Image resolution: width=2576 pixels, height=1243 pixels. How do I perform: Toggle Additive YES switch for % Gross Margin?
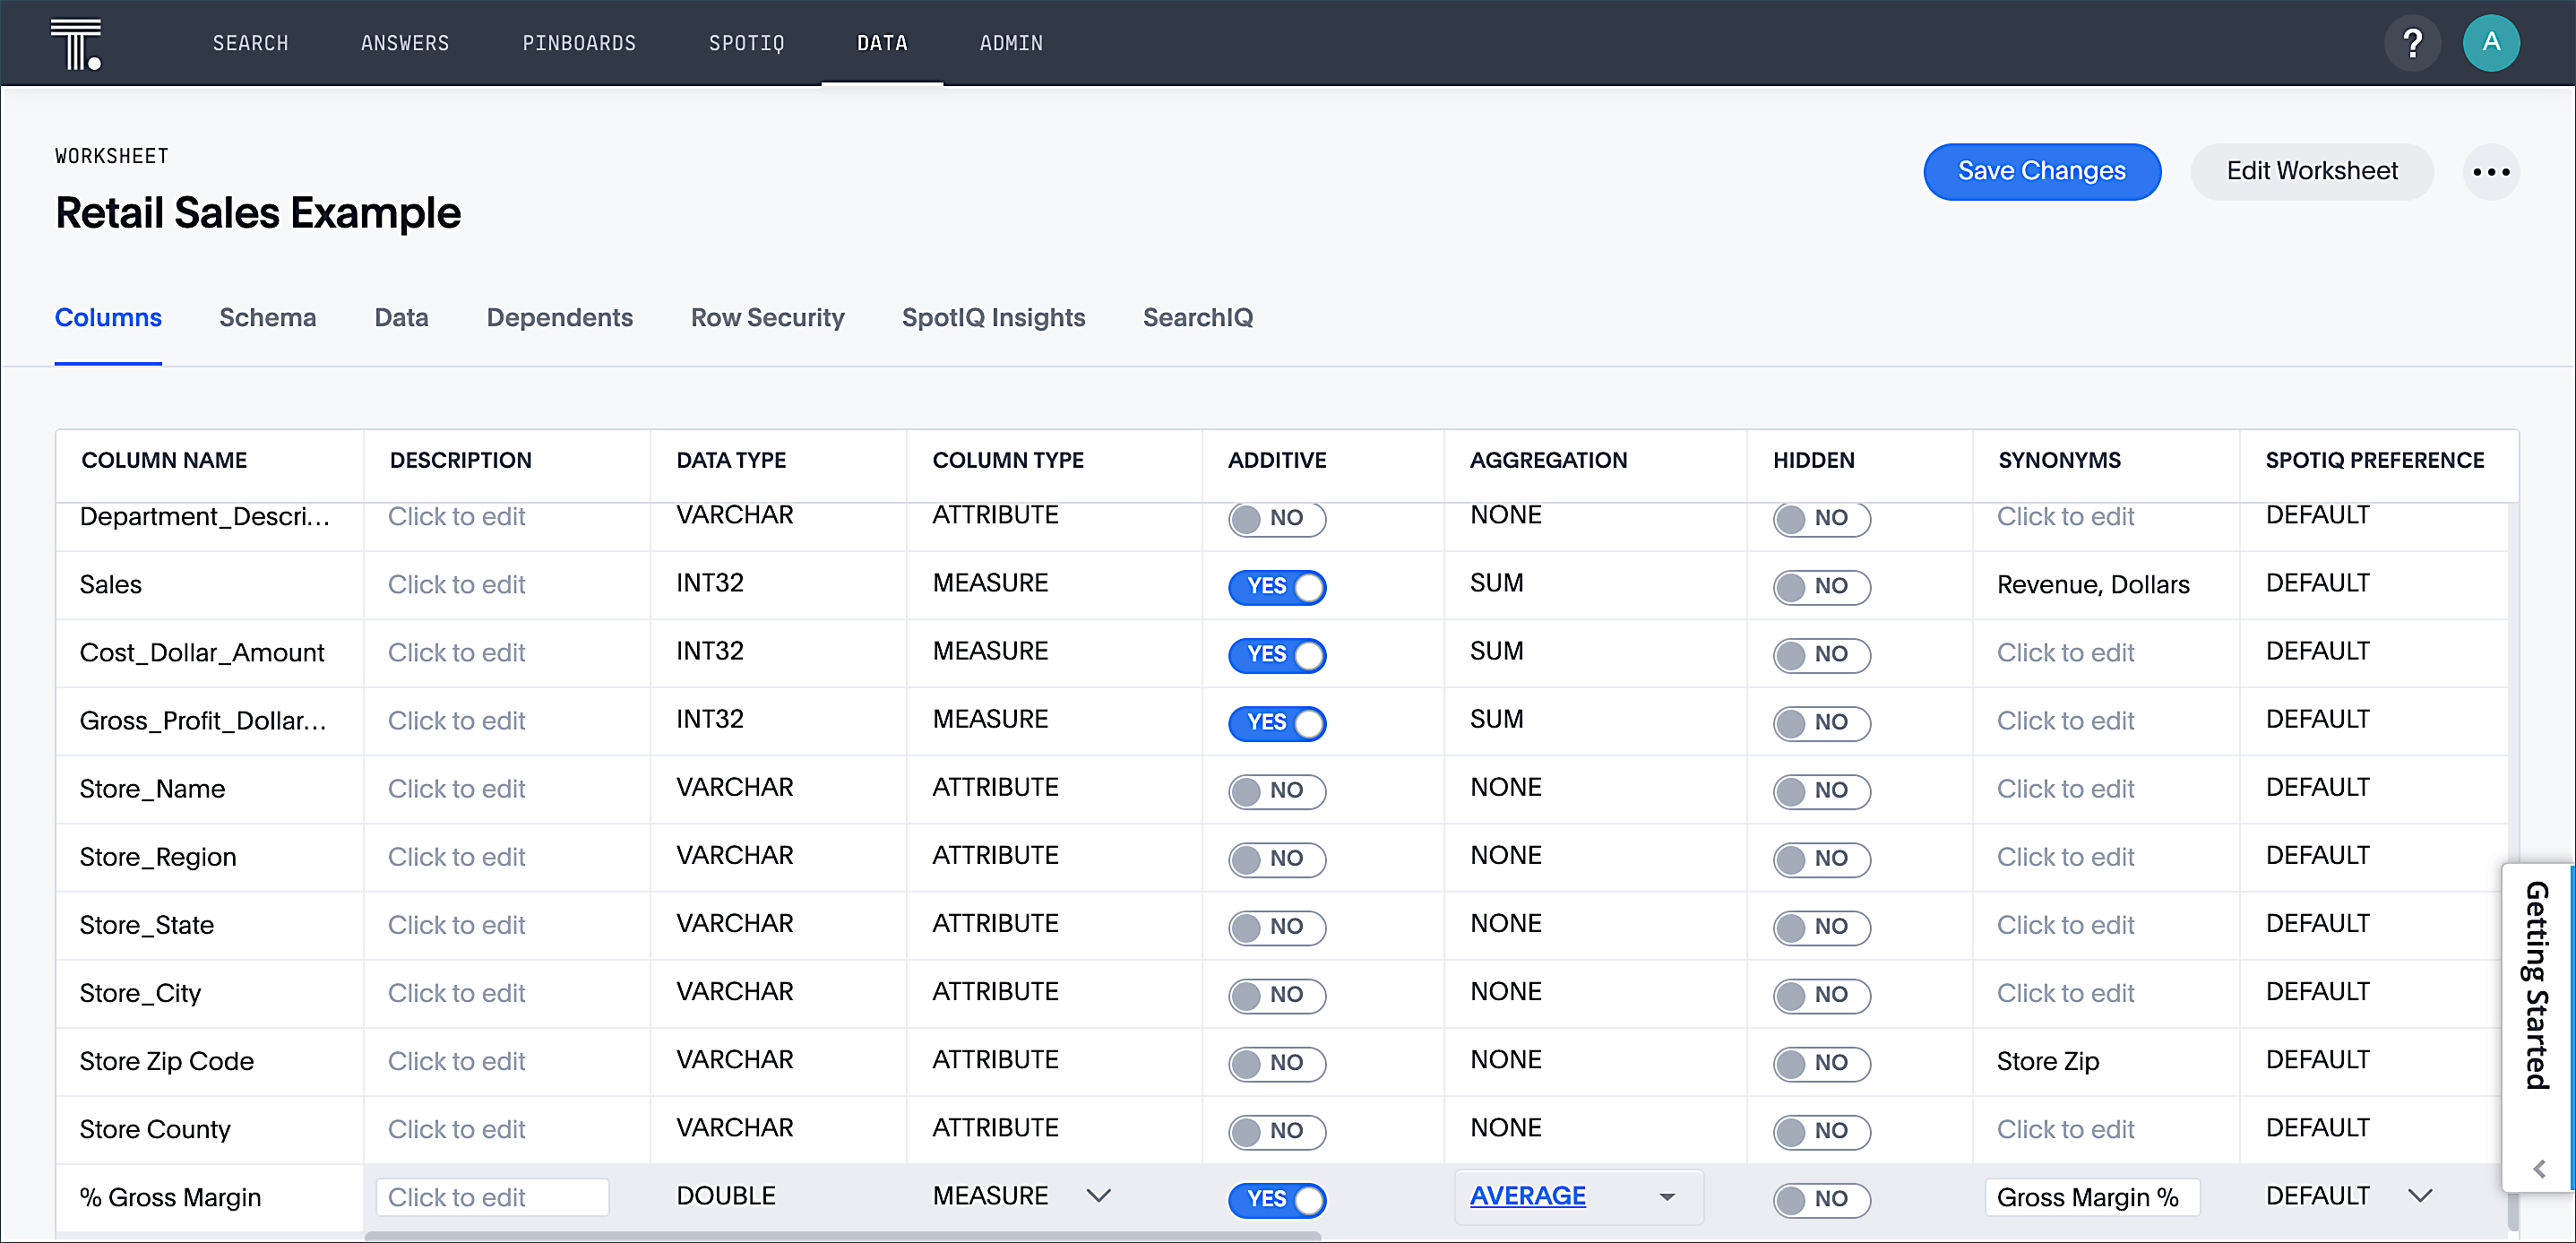click(x=1278, y=1198)
